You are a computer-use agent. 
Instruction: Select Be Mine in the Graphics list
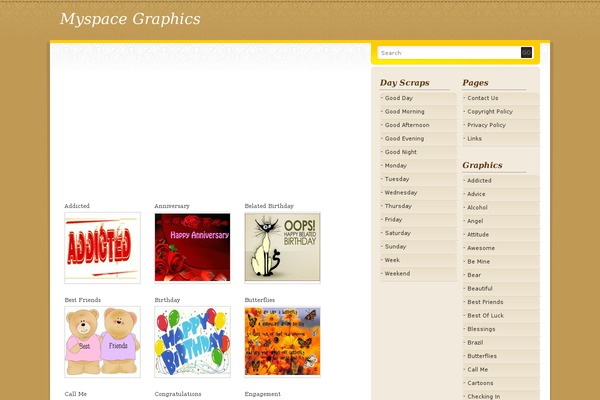pos(478,261)
